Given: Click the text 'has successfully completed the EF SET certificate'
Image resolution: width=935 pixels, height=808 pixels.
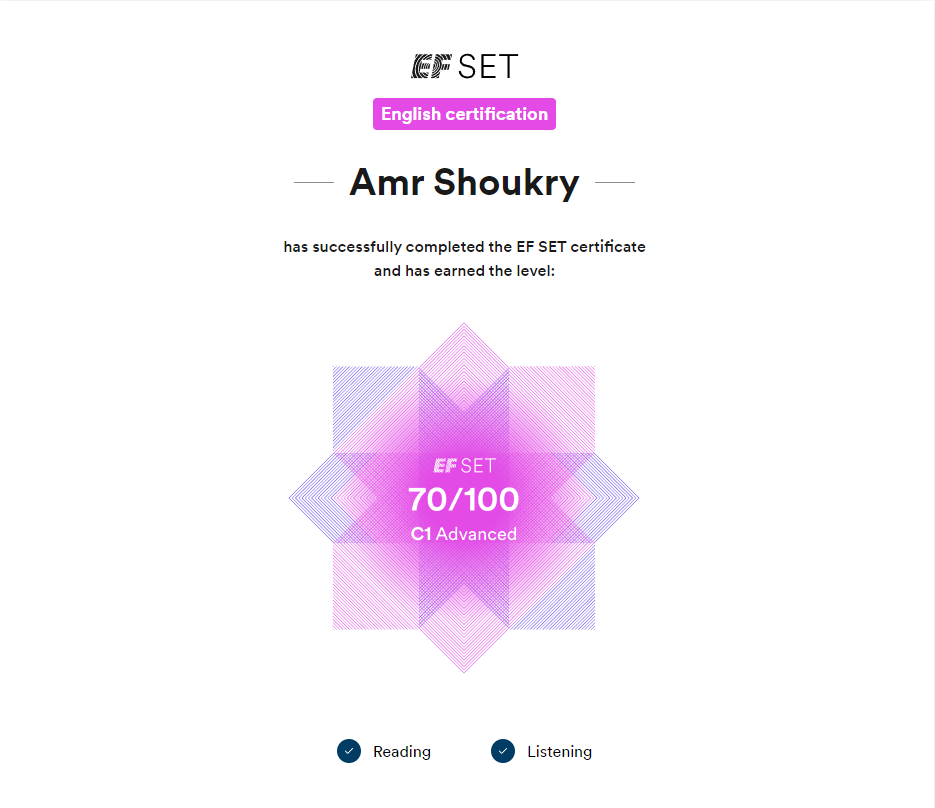Looking at the screenshot, I should tap(464, 247).
